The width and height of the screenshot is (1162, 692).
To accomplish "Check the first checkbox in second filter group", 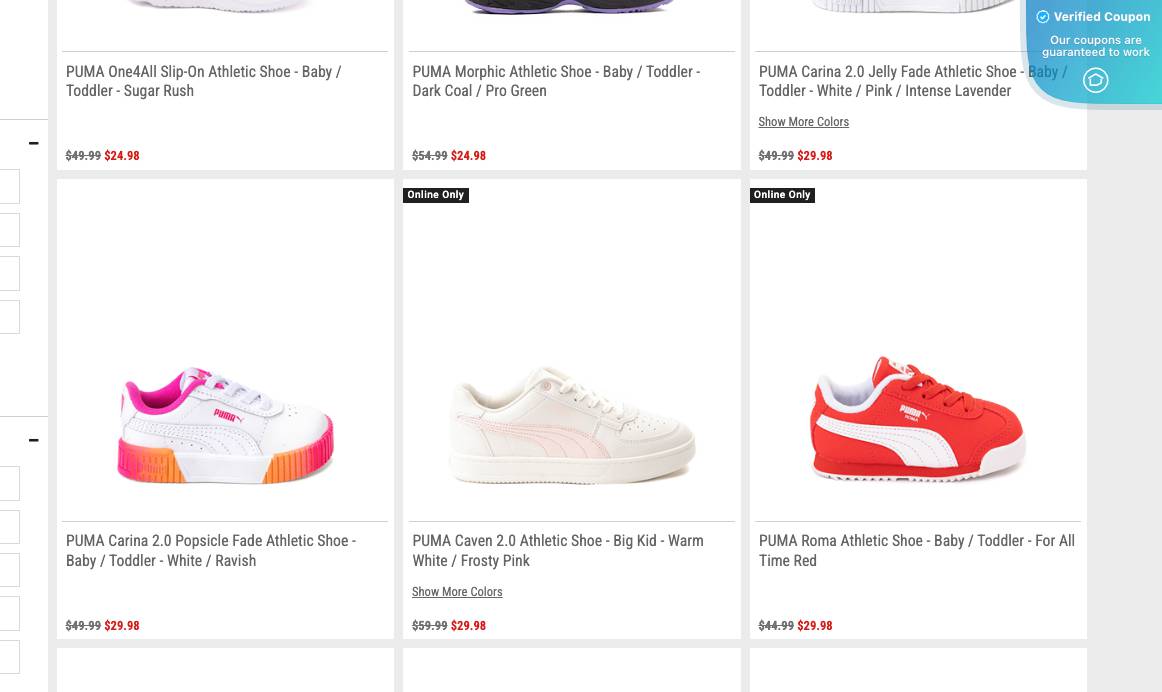I will coord(10,483).
